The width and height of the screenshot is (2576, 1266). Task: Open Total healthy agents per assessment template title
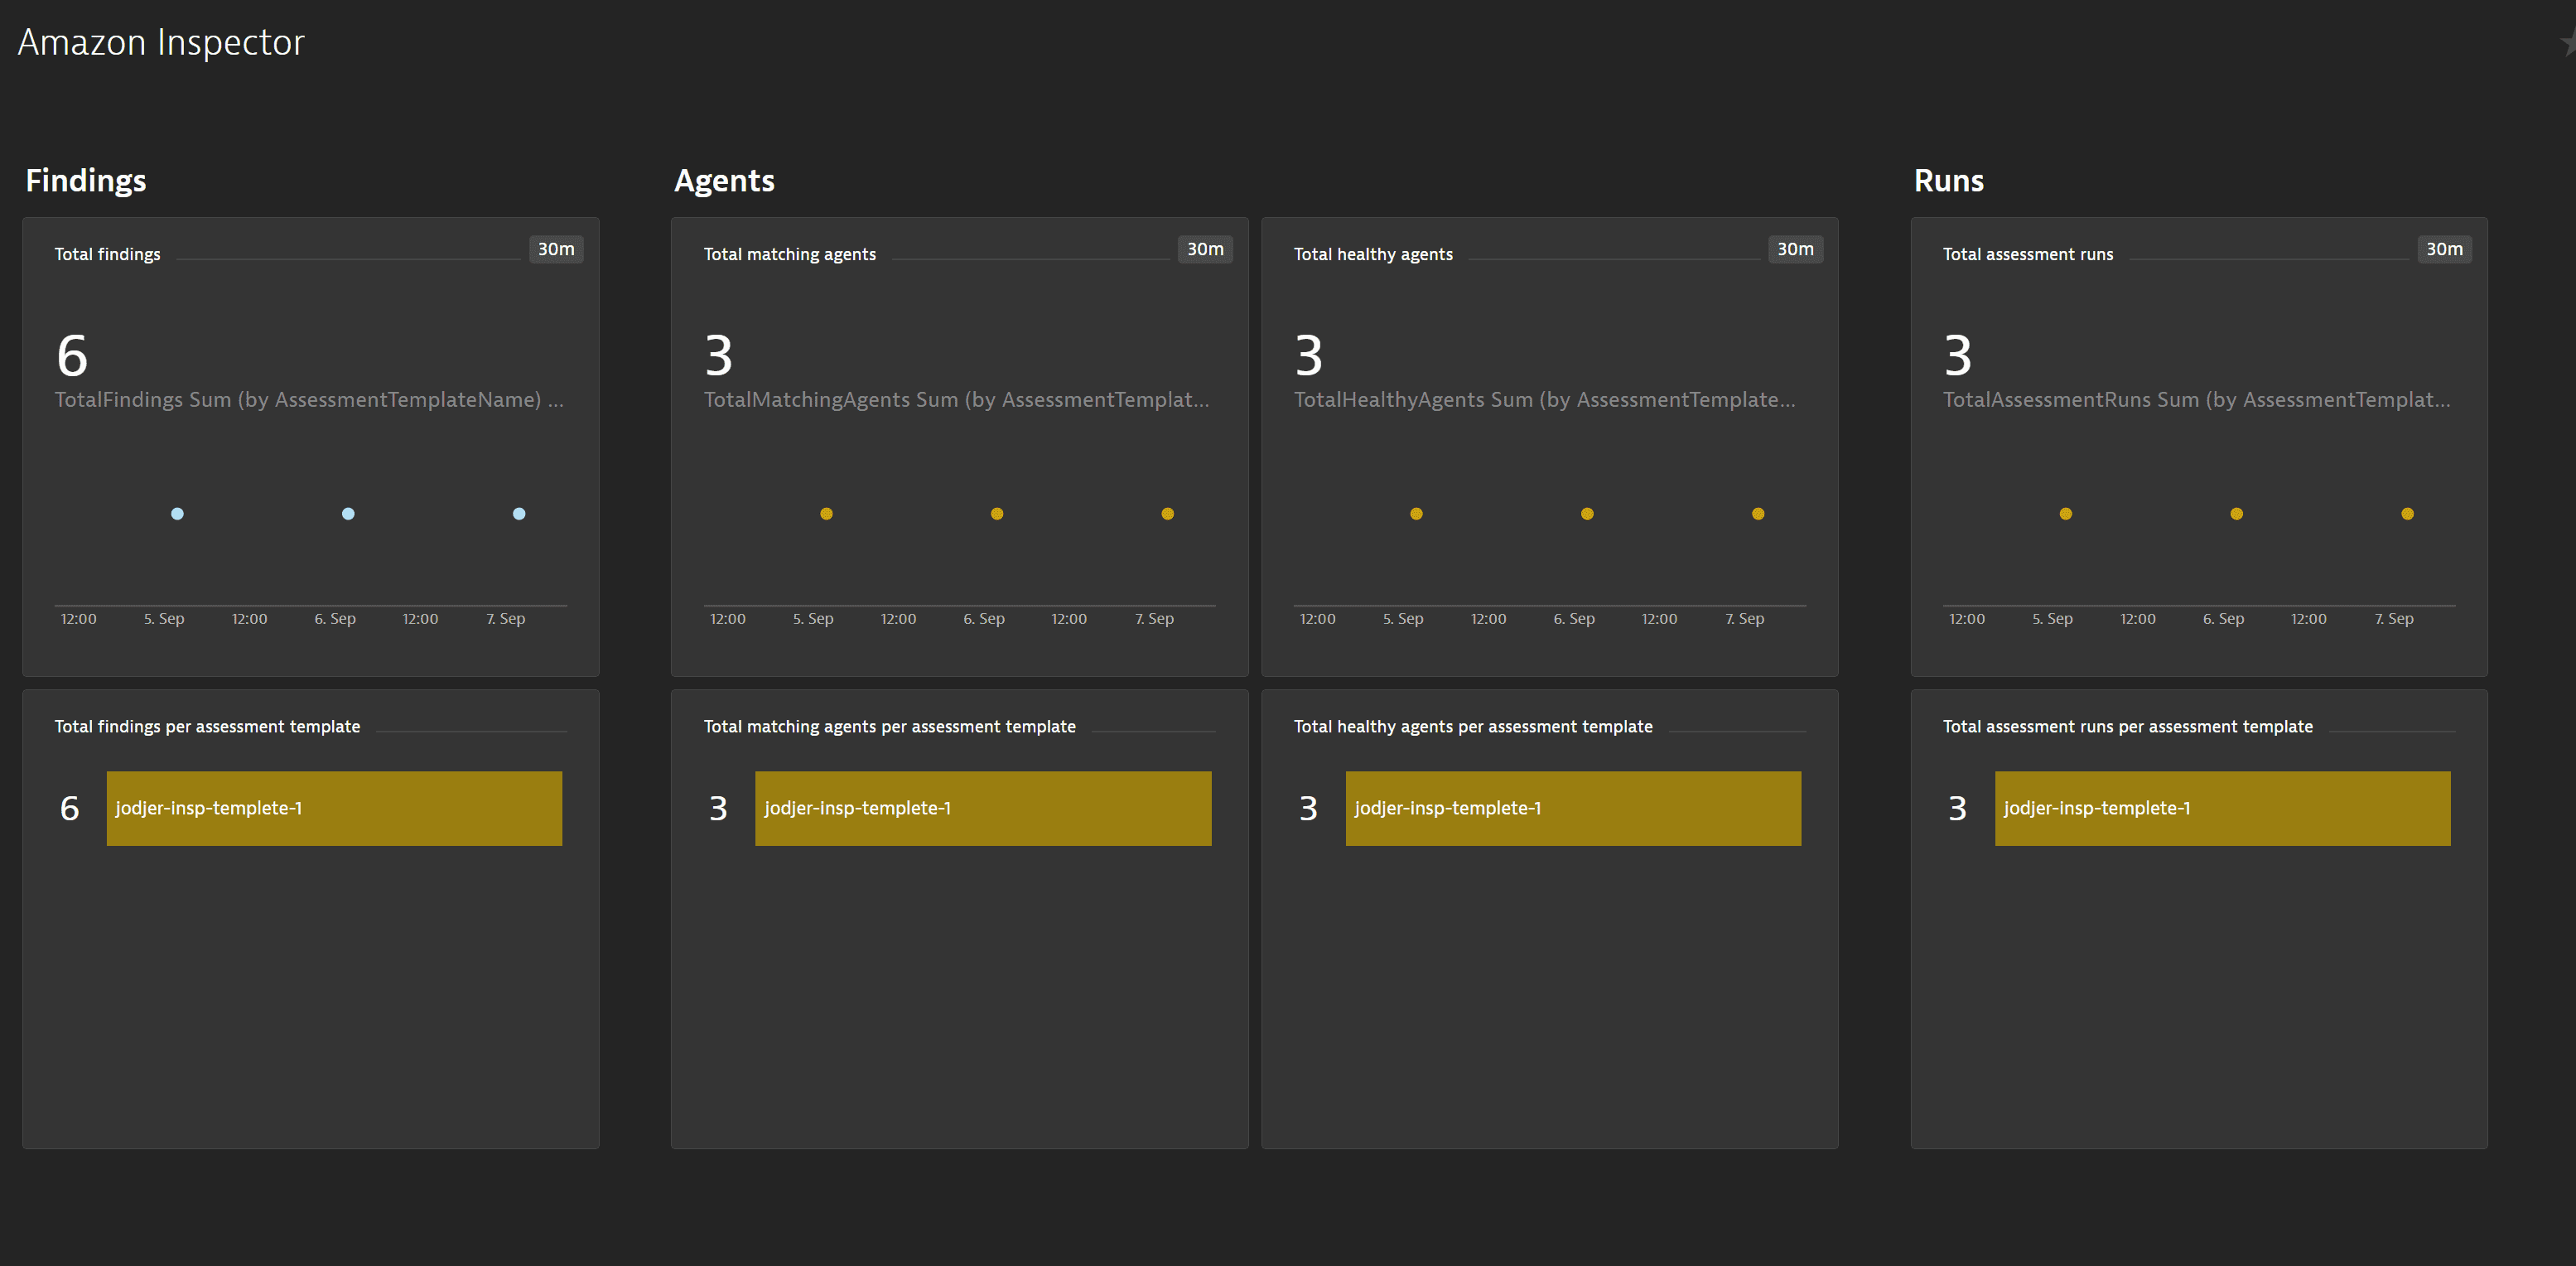[1473, 727]
